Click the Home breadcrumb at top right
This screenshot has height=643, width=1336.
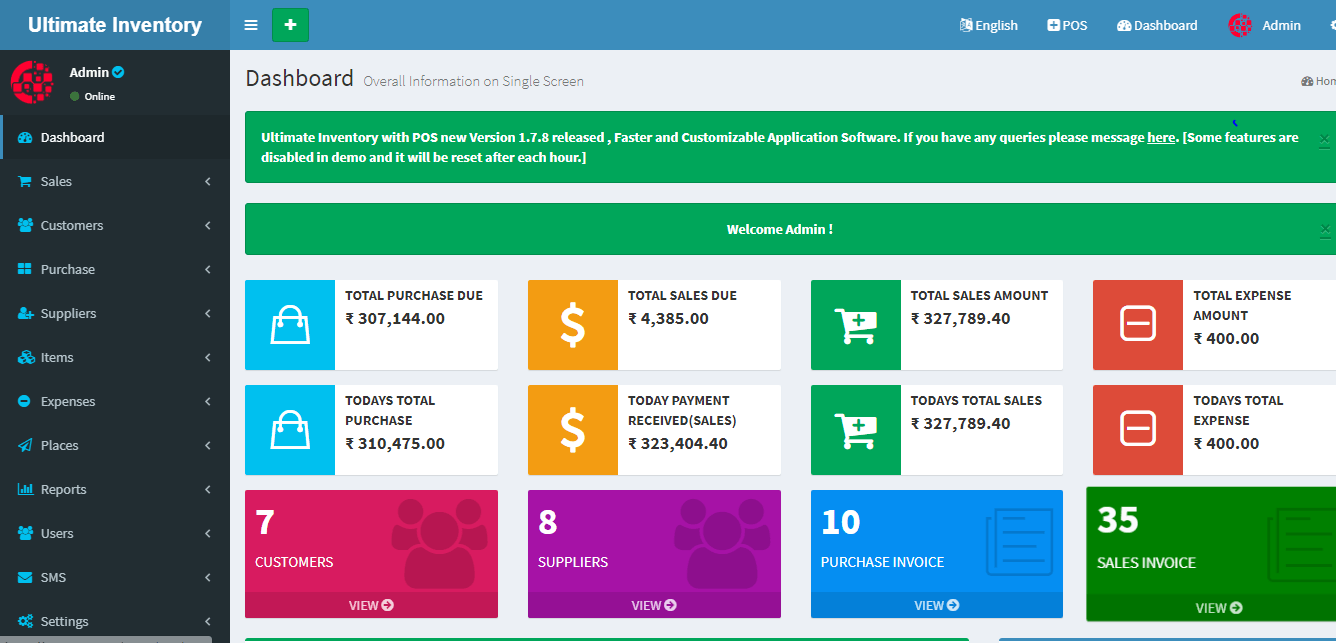click(x=1319, y=81)
